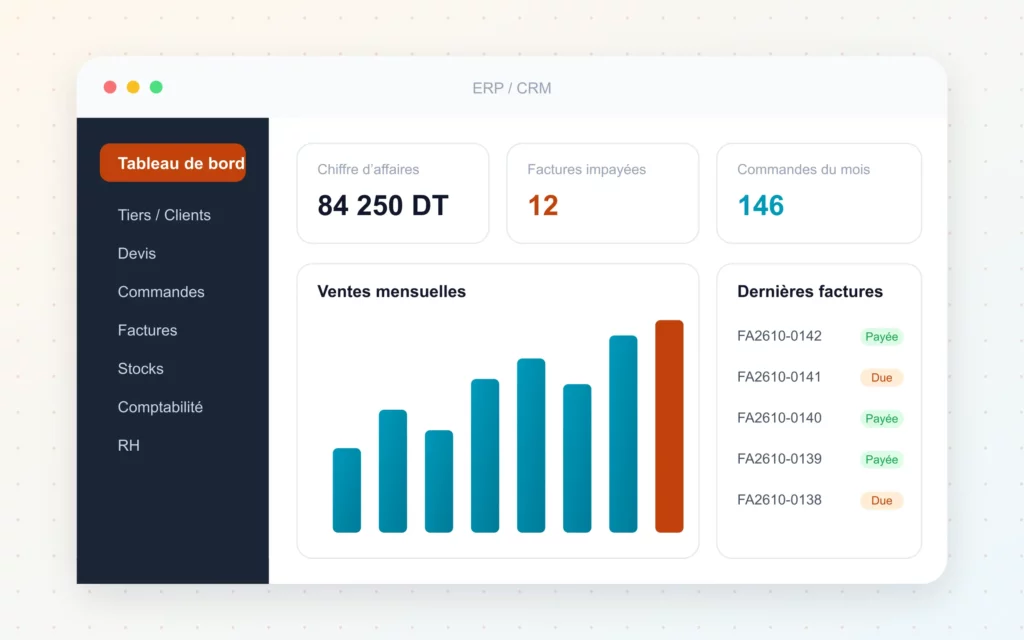This screenshot has height=640, width=1024.
Task: Select Commandes in the sidebar
Action: (161, 292)
